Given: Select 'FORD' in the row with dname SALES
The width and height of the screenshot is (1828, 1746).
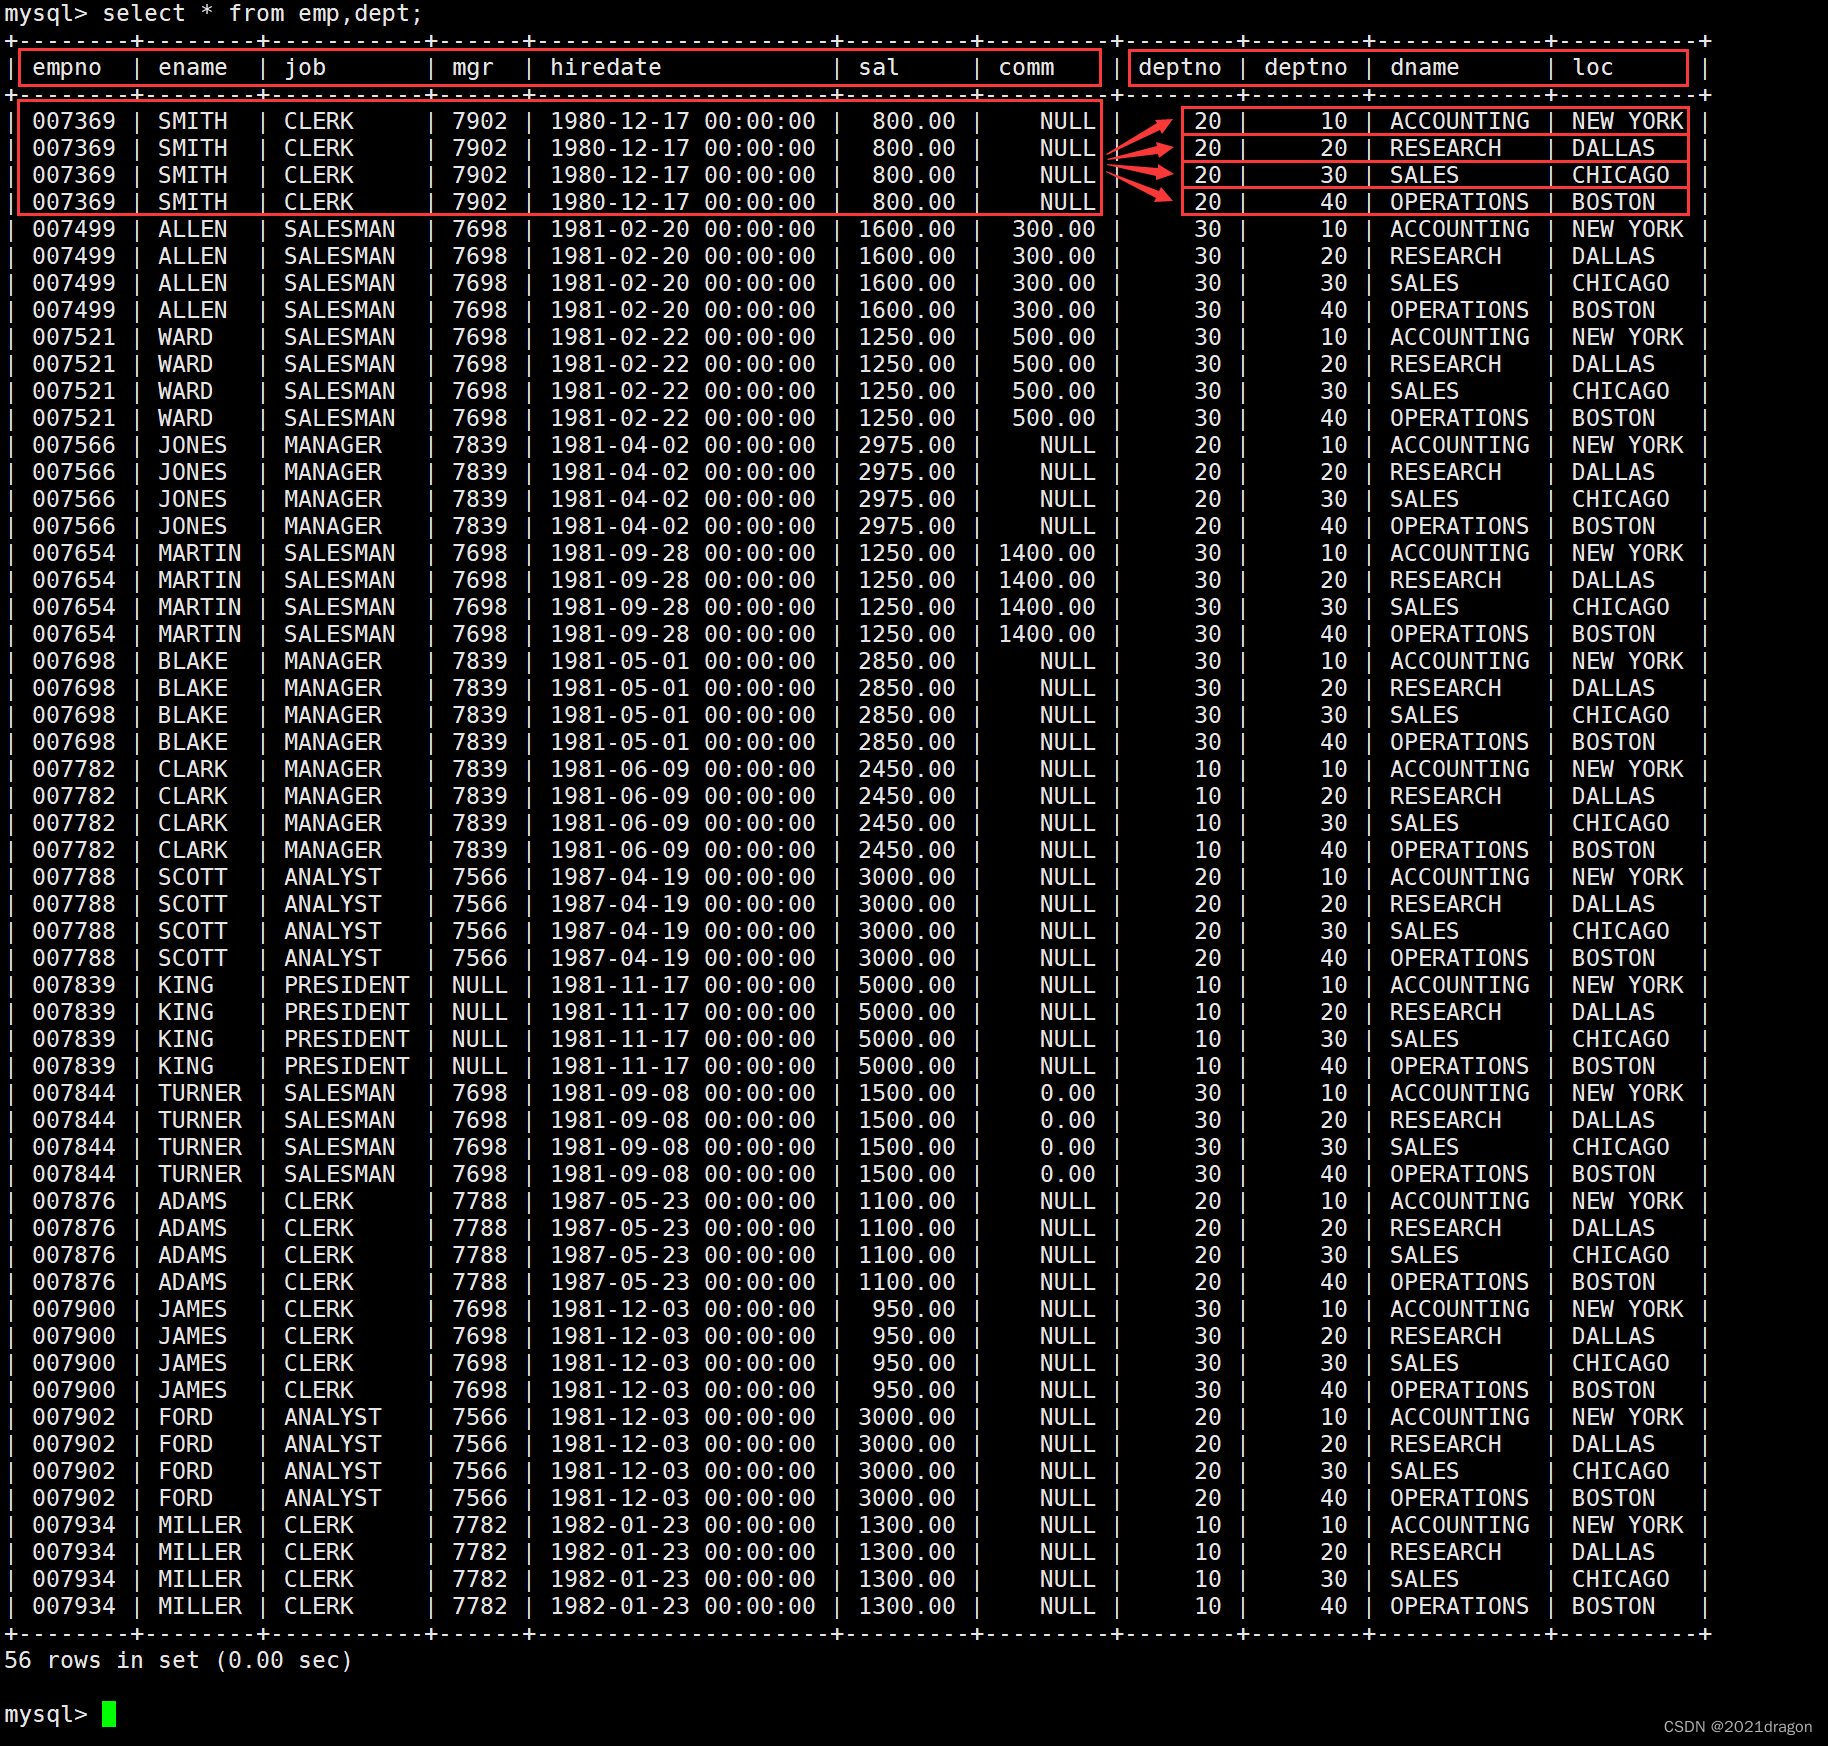Looking at the screenshot, I should (186, 1471).
